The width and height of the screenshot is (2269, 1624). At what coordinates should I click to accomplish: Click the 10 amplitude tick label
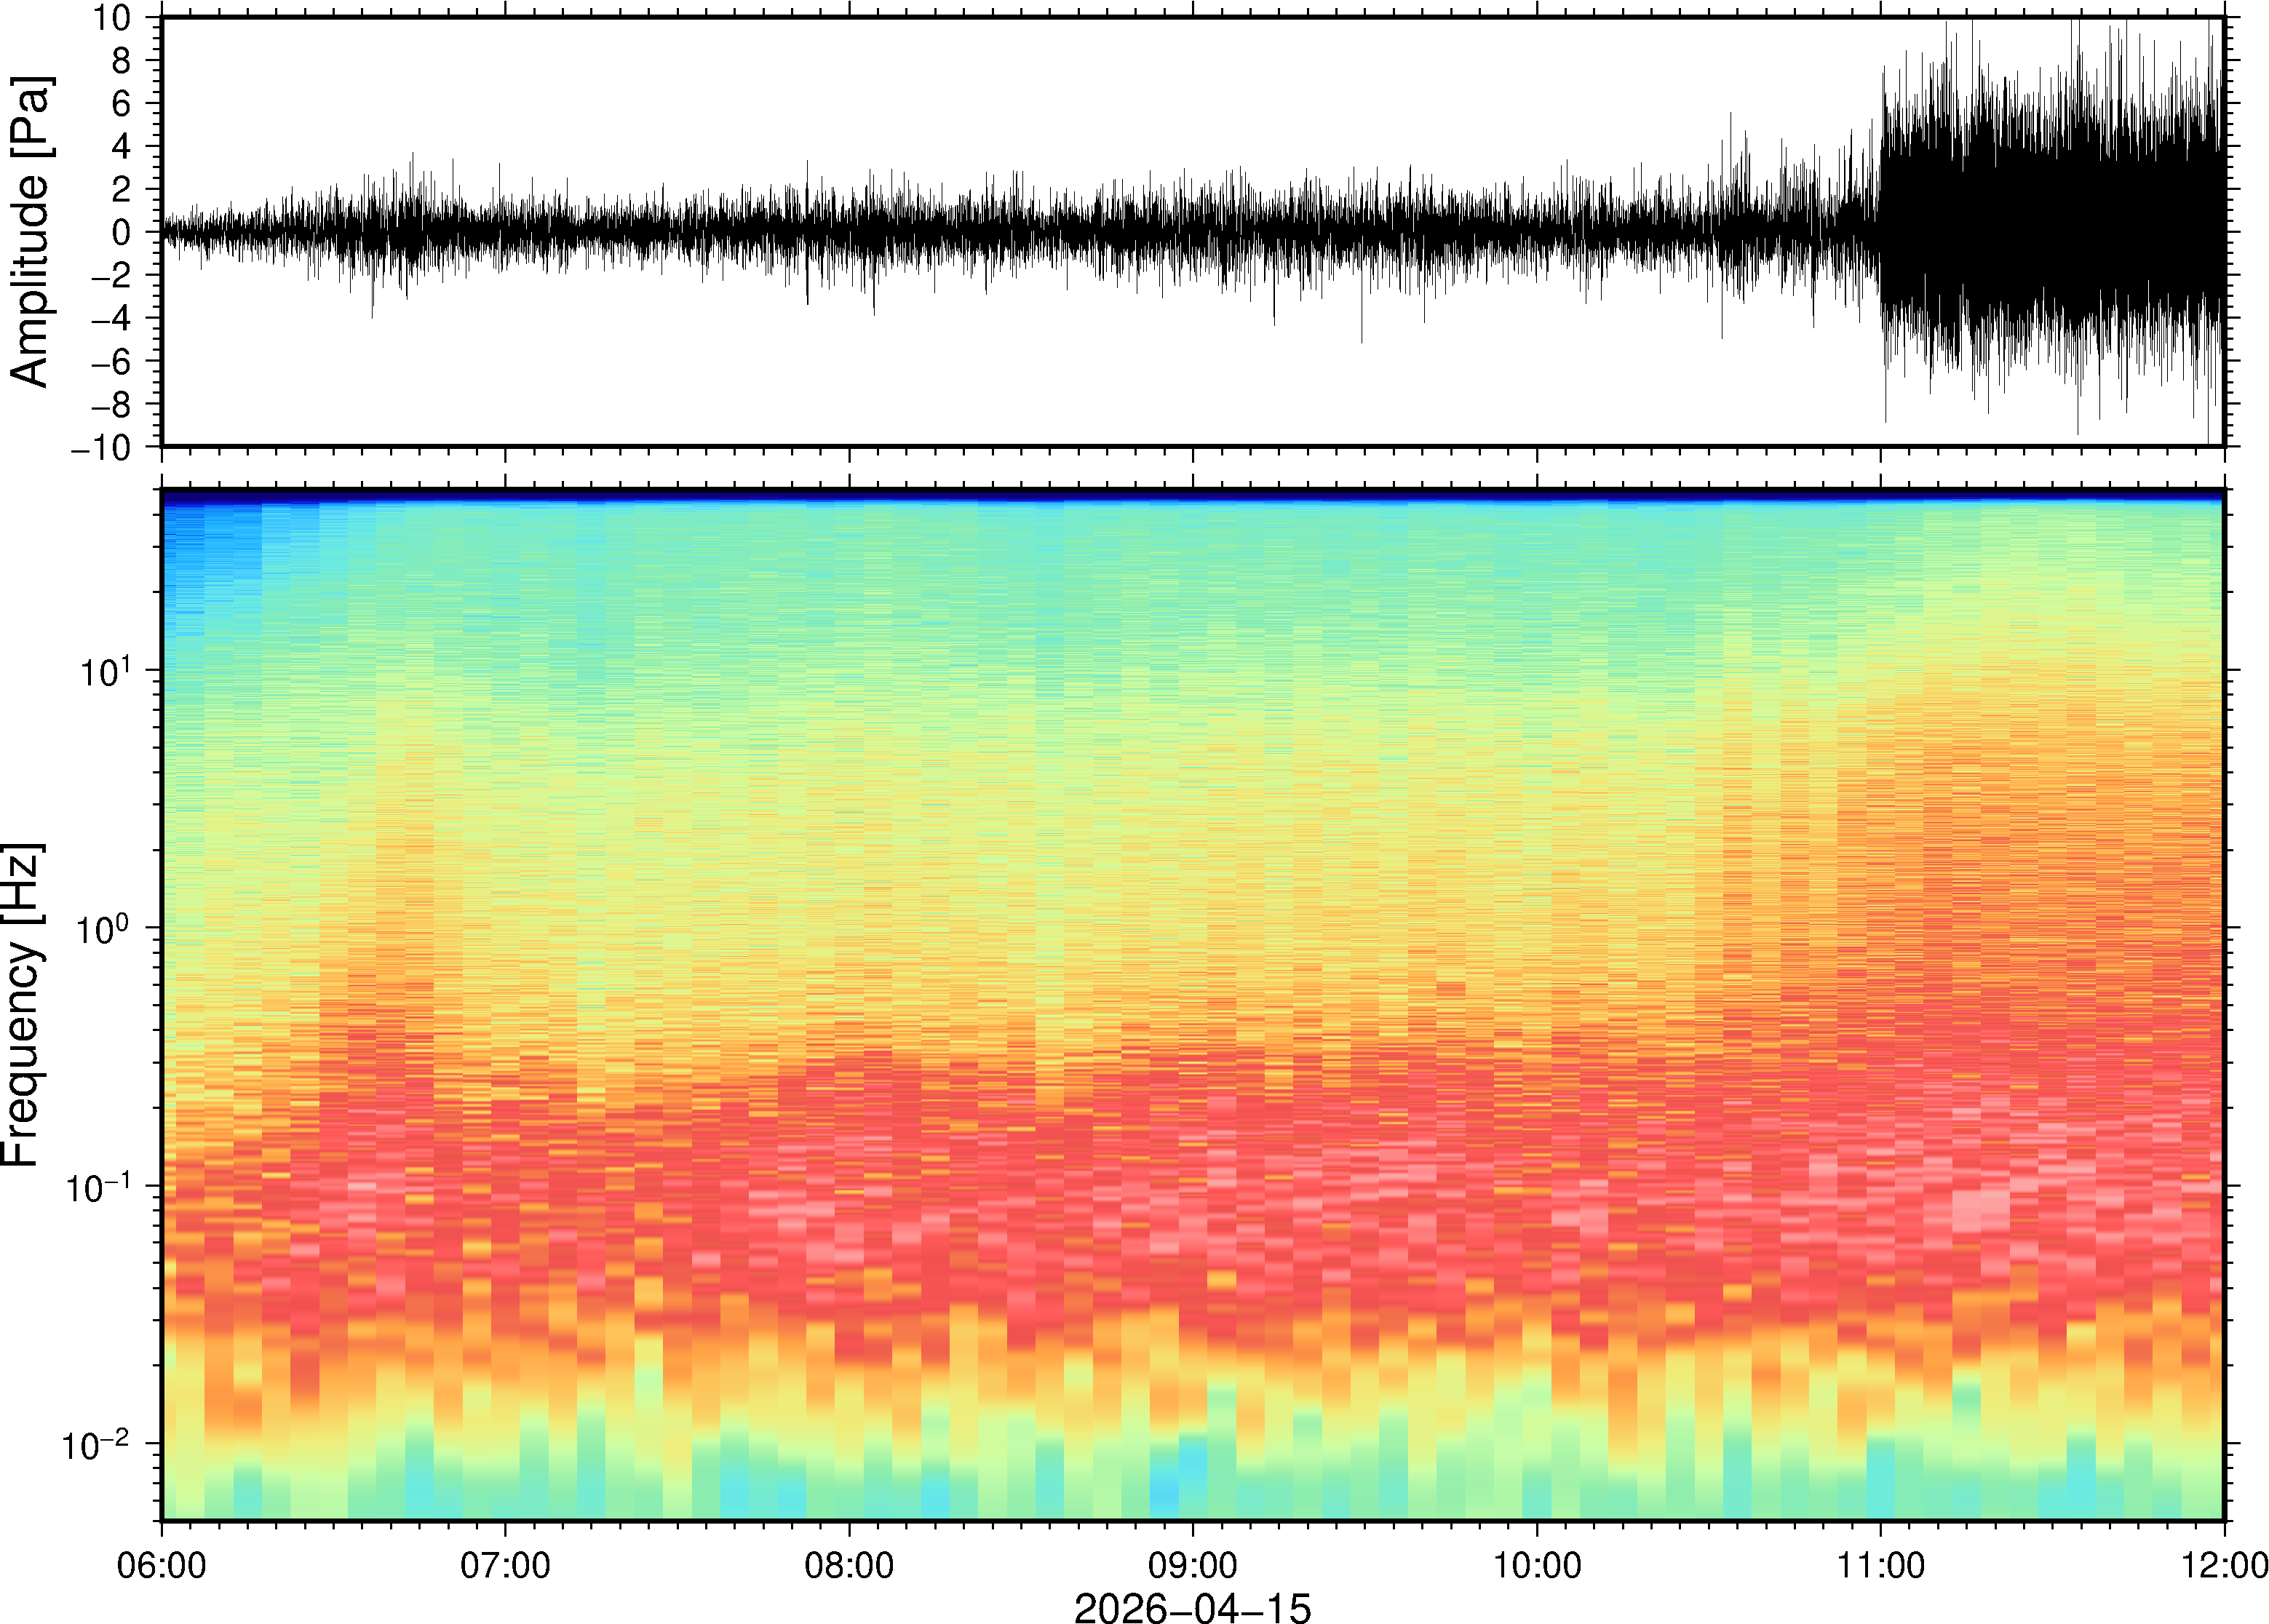pos(112,18)
